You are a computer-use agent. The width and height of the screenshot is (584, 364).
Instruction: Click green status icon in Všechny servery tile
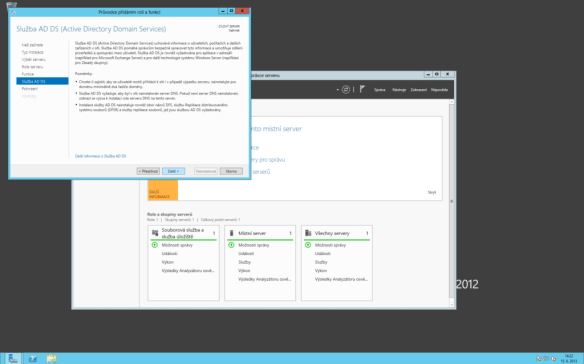point(308,245)
